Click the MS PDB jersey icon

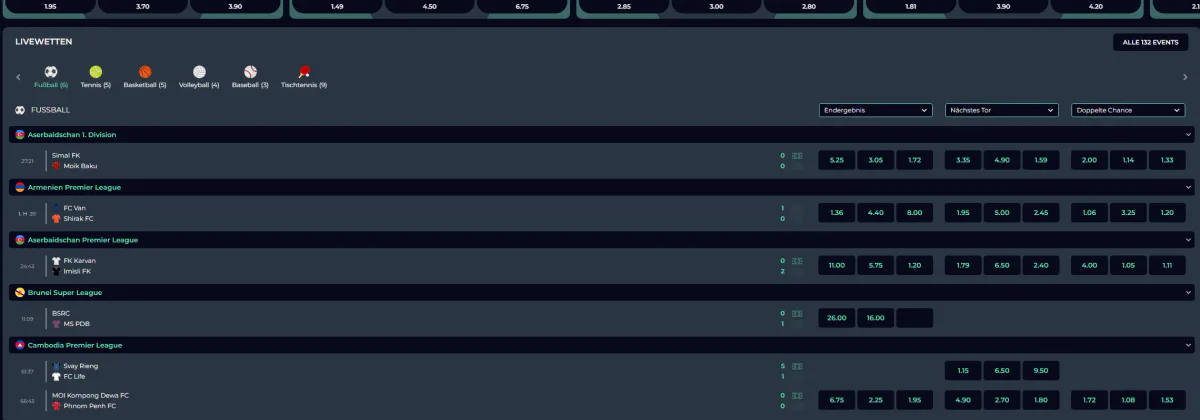pyautogui.click(x=57, y=324)
